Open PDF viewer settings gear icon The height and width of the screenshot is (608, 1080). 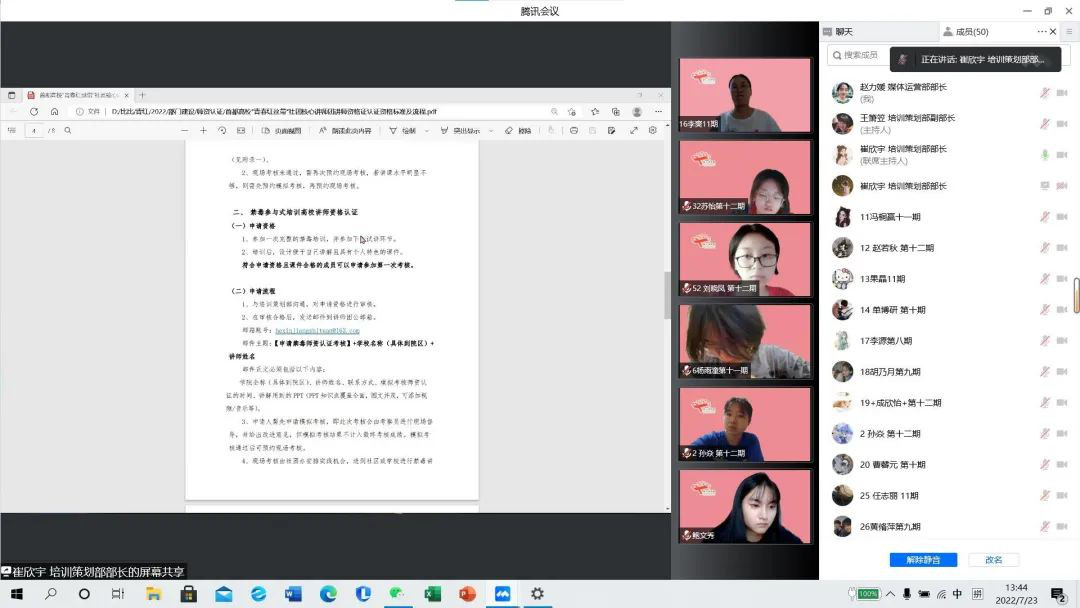[x=653, y=130]
